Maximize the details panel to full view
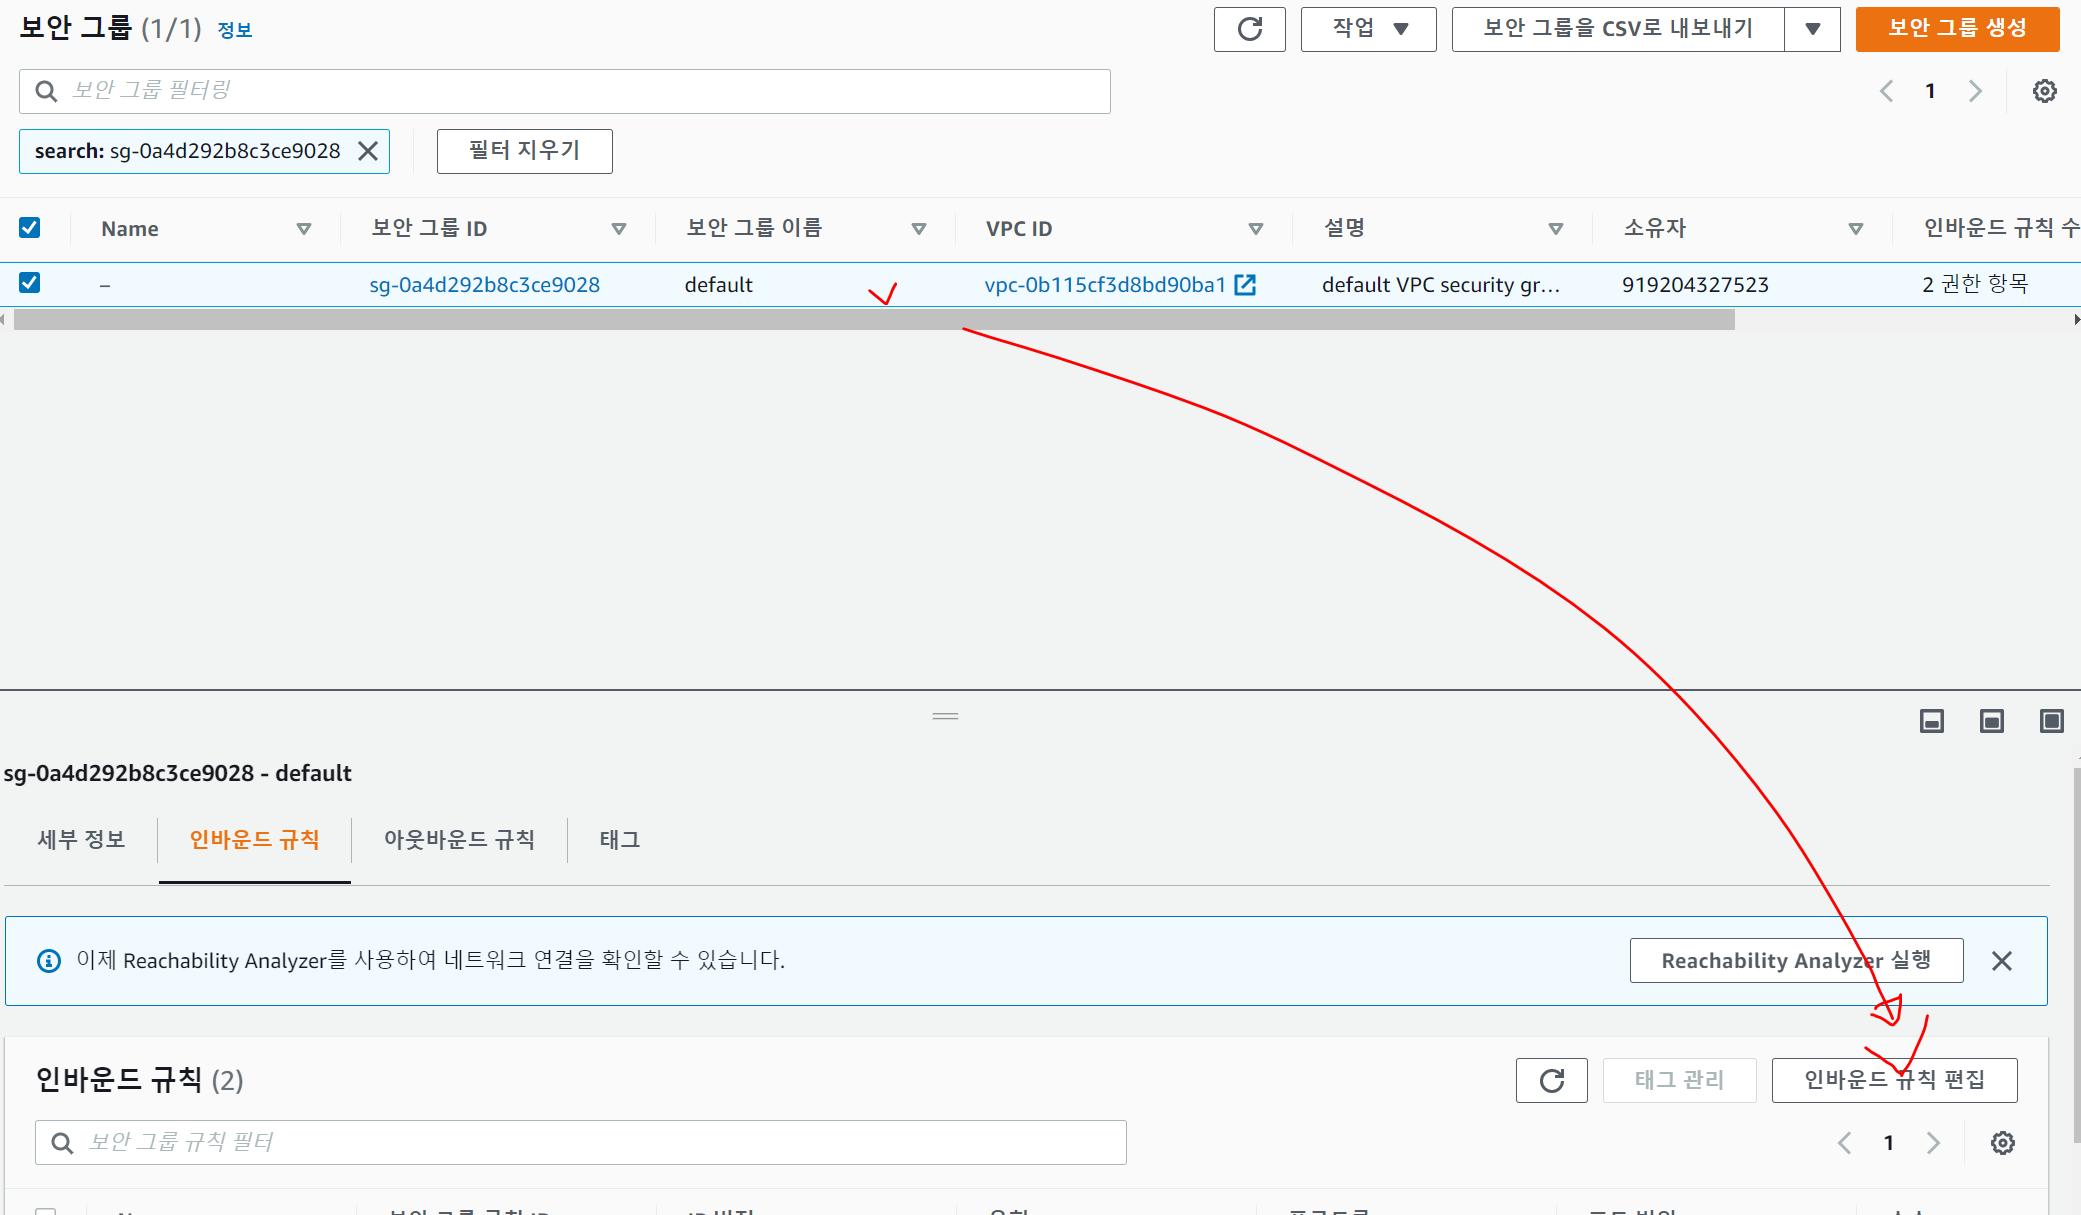Image resolution: width=2081 pixels, height=1215 pixels. click(x=2051, y=721)
